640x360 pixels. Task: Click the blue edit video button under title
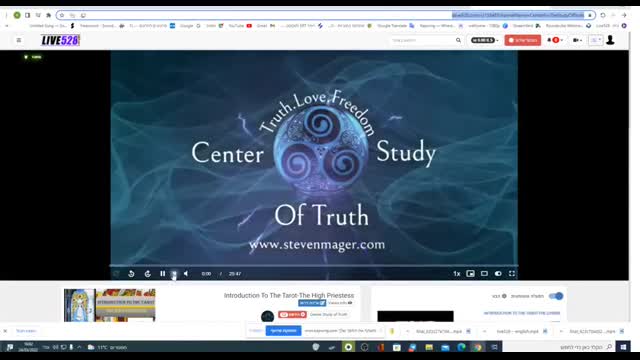click(x=312, y=303)
